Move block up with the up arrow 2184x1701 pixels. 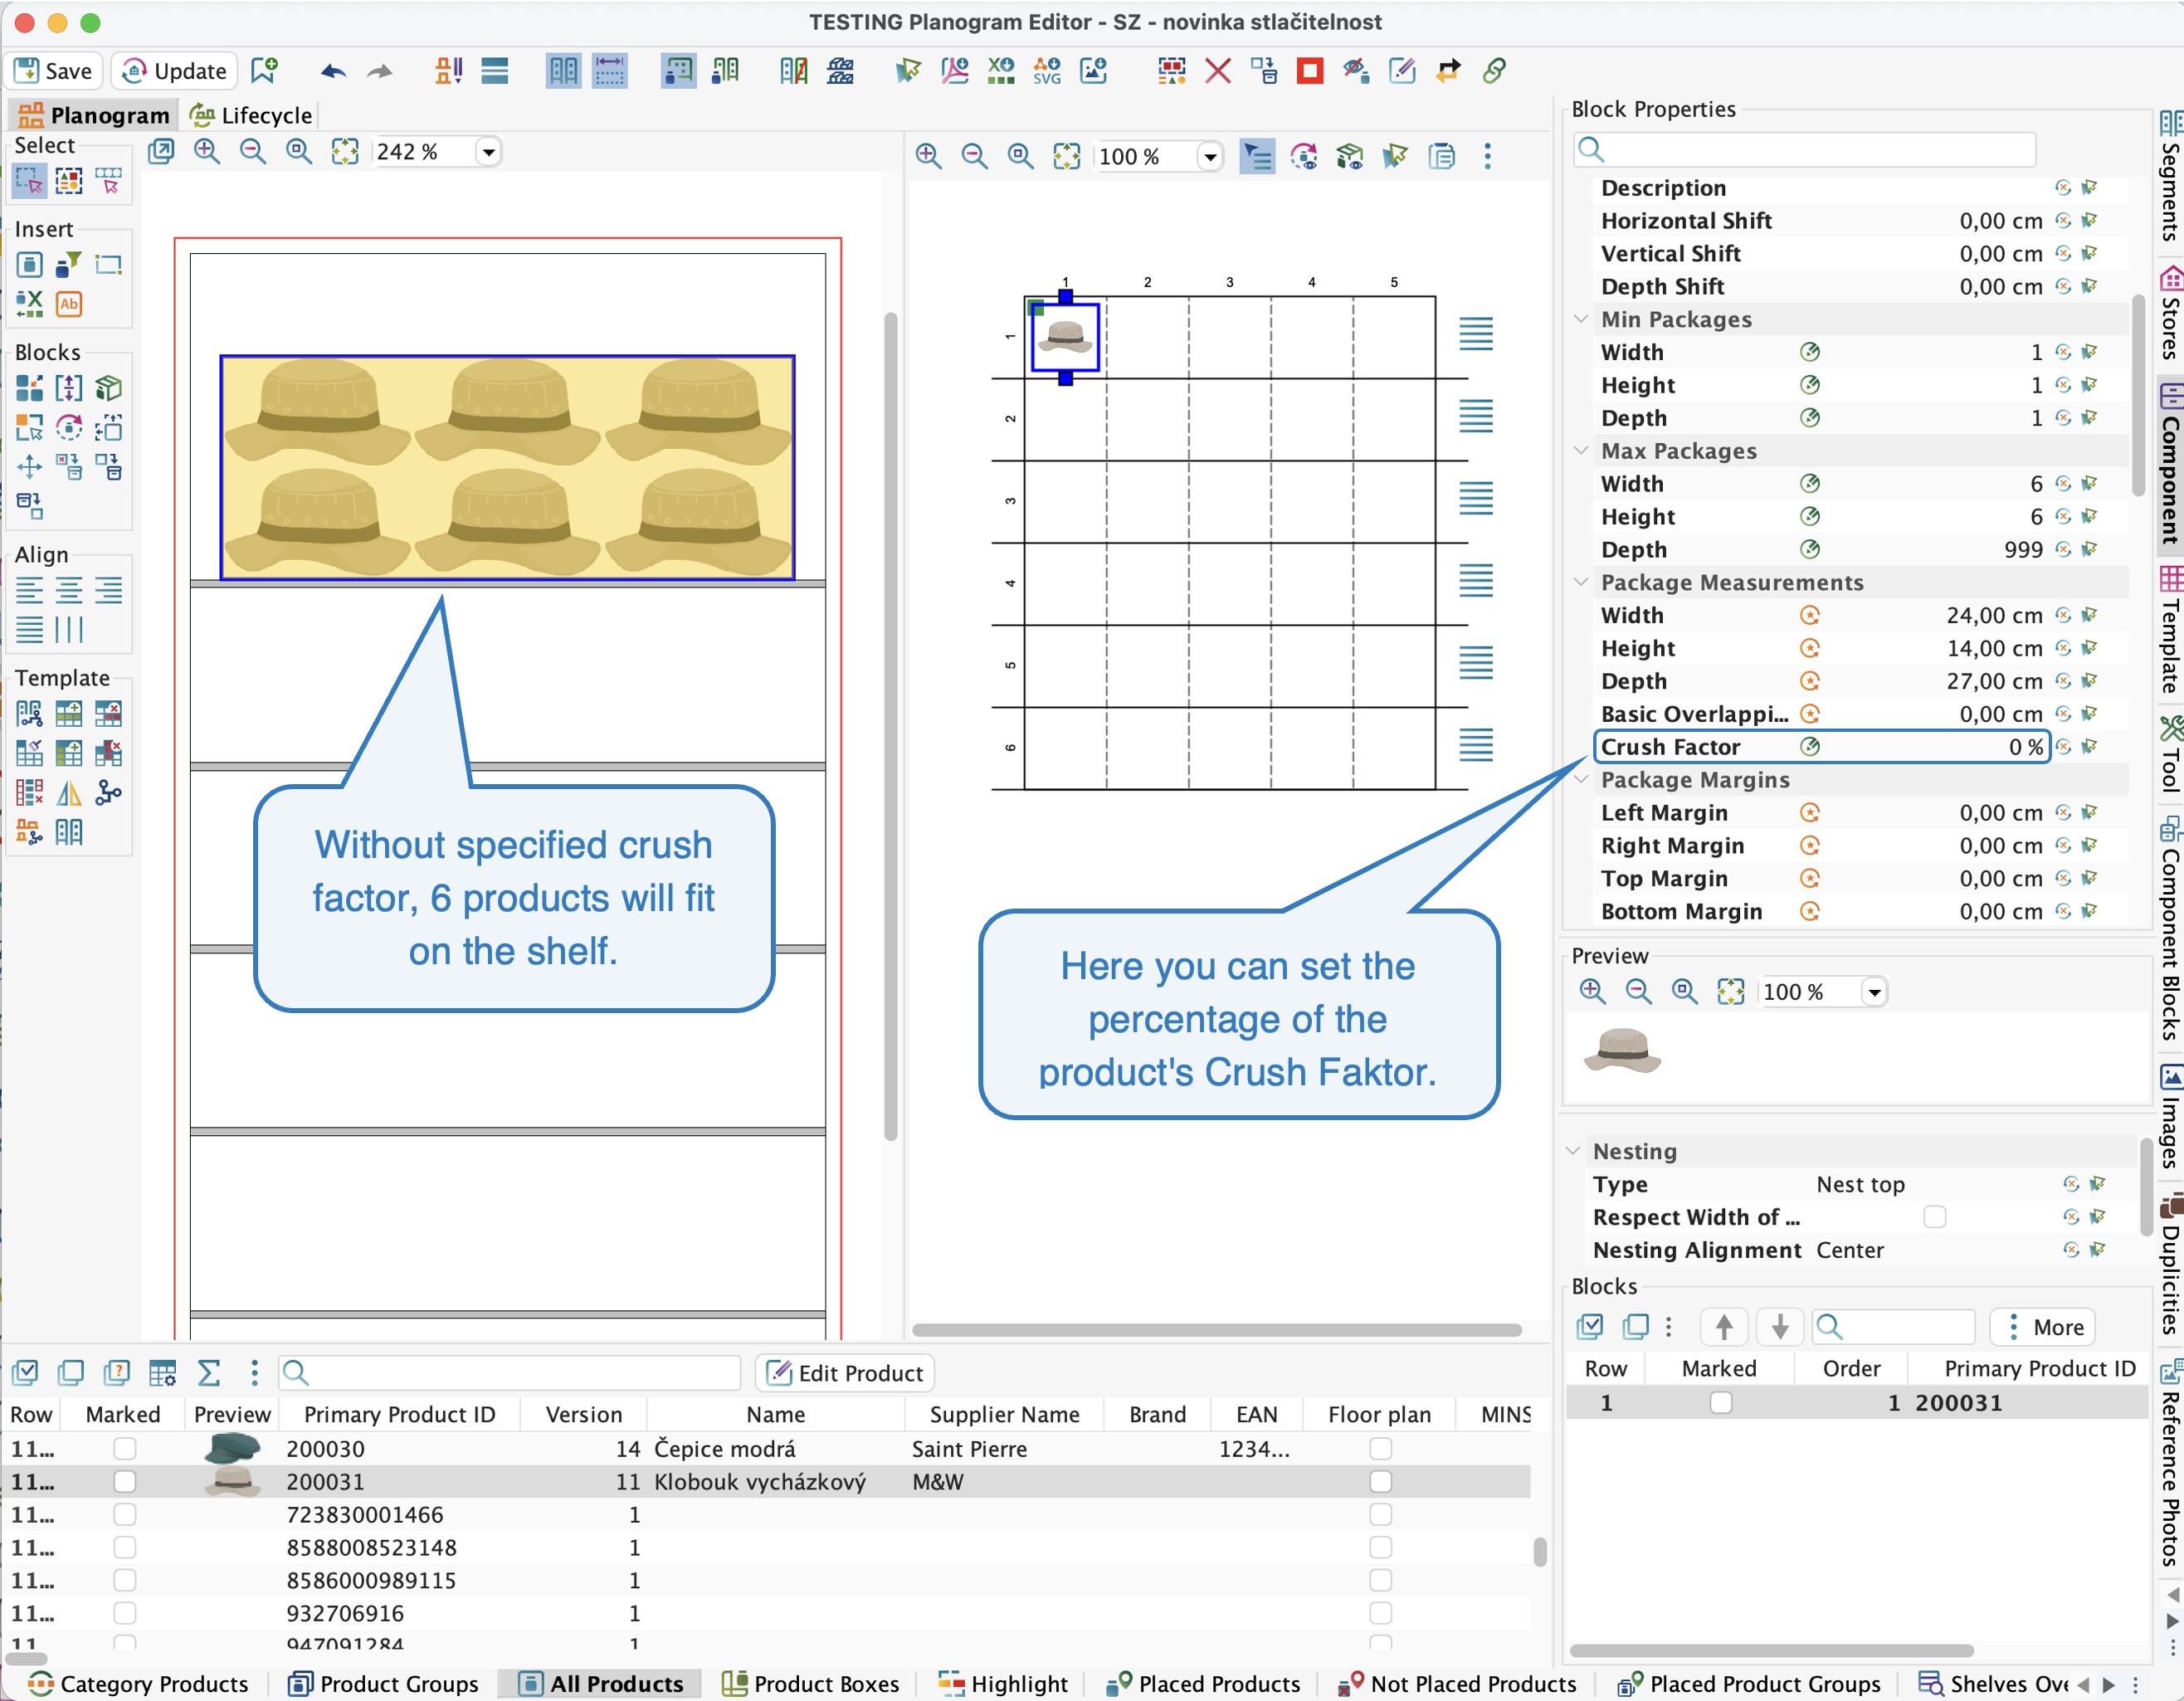point(1723,1328)
